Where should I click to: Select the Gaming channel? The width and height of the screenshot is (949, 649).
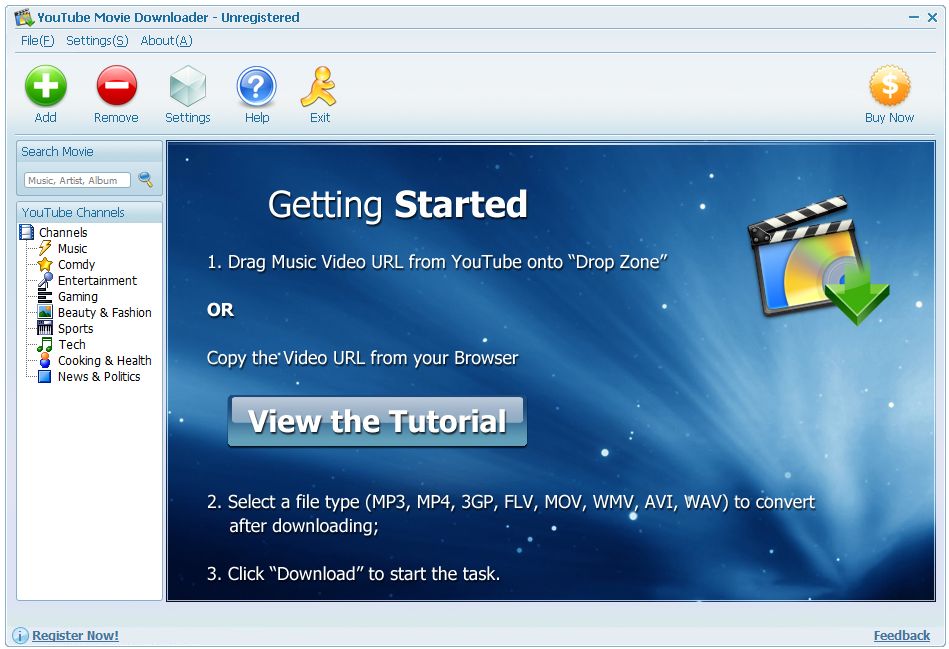point(77,297)
